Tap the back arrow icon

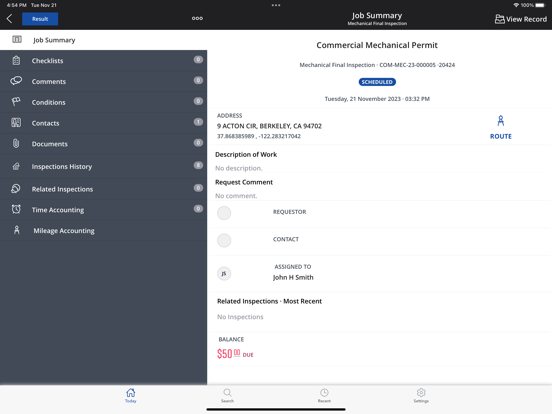tap(10, 19)
